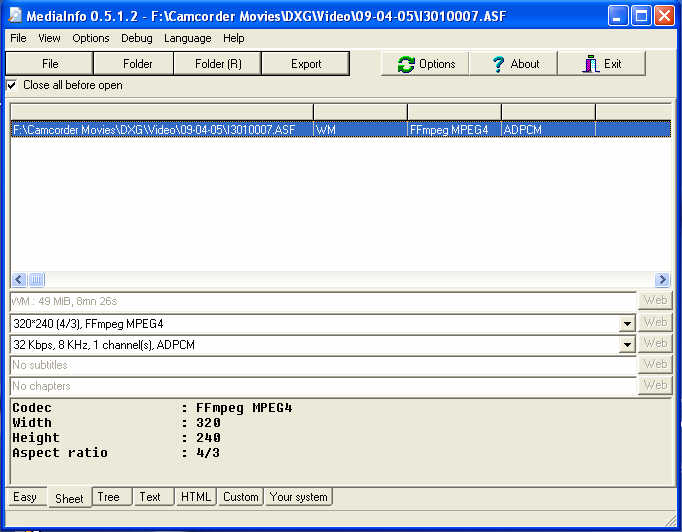Click the horizontal scrollbar thumb
Screen dimensions: 682x532
pos(37,279)
